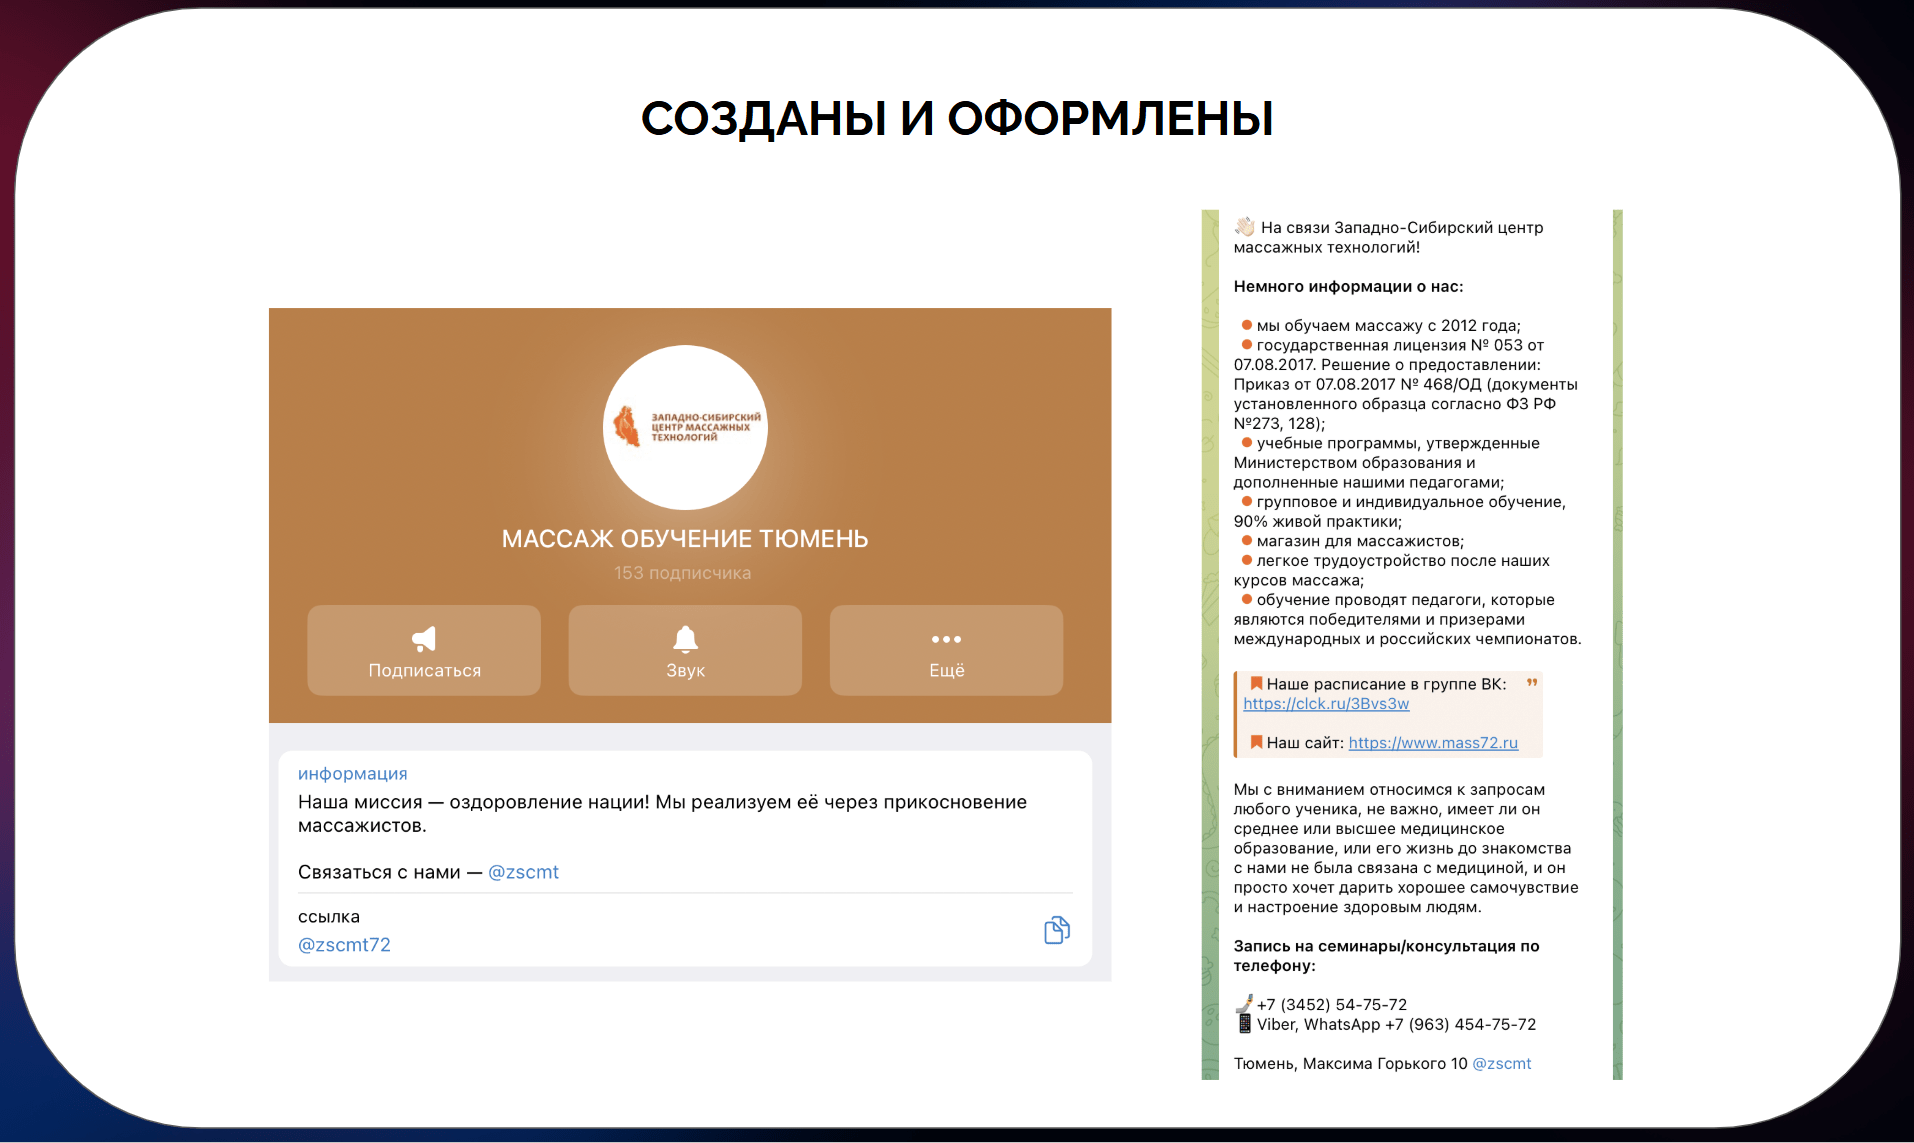This screenshot has width=1914, height=1143.
Task: Click the bookmark icon beside Наш сайт
Action: (x=1255, y=743)
